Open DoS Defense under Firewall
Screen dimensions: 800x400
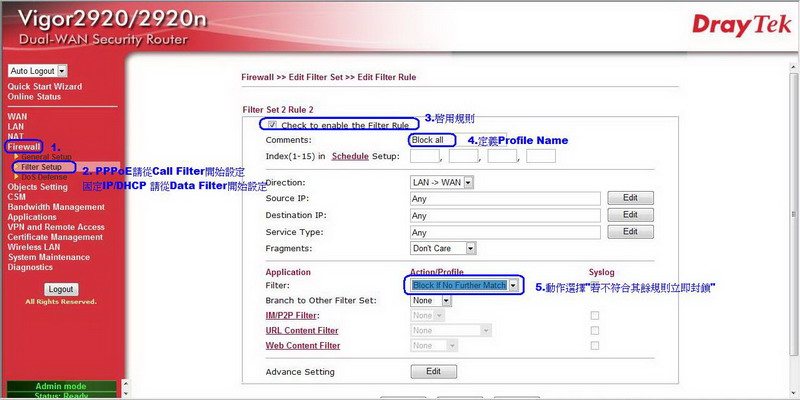pyautogui.click(x=44, y=177)
